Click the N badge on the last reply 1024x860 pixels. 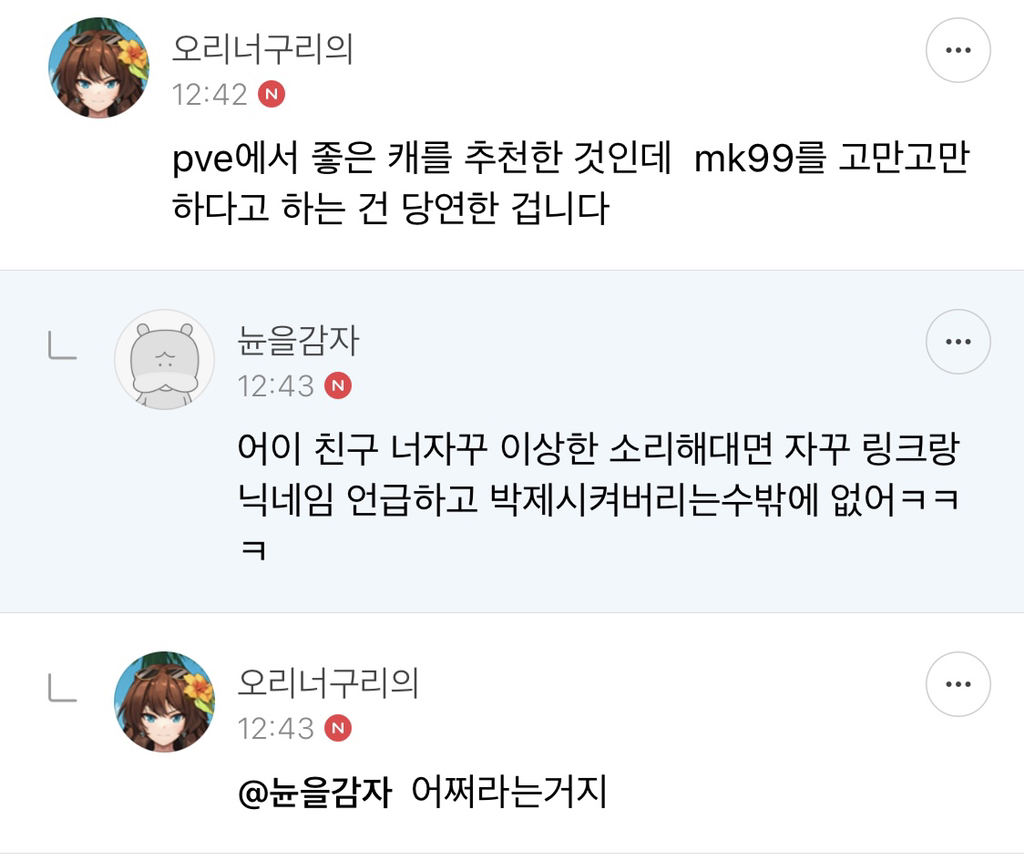point(338,728)
